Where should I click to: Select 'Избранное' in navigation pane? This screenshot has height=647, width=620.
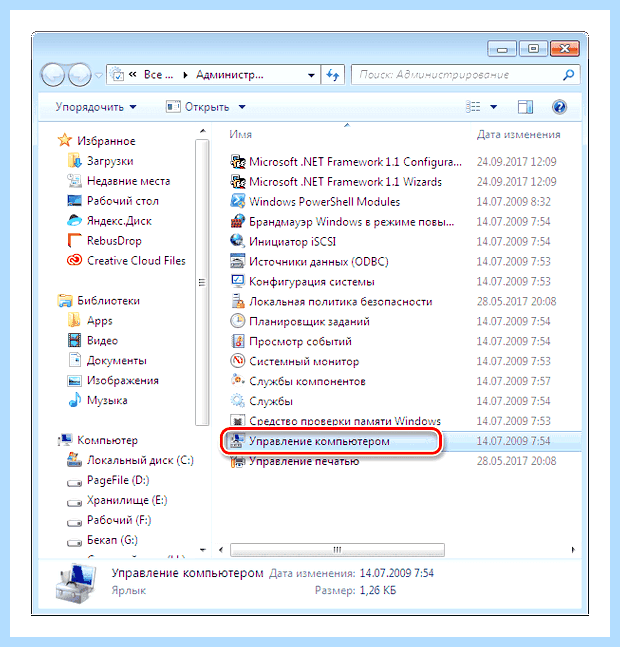96,141
